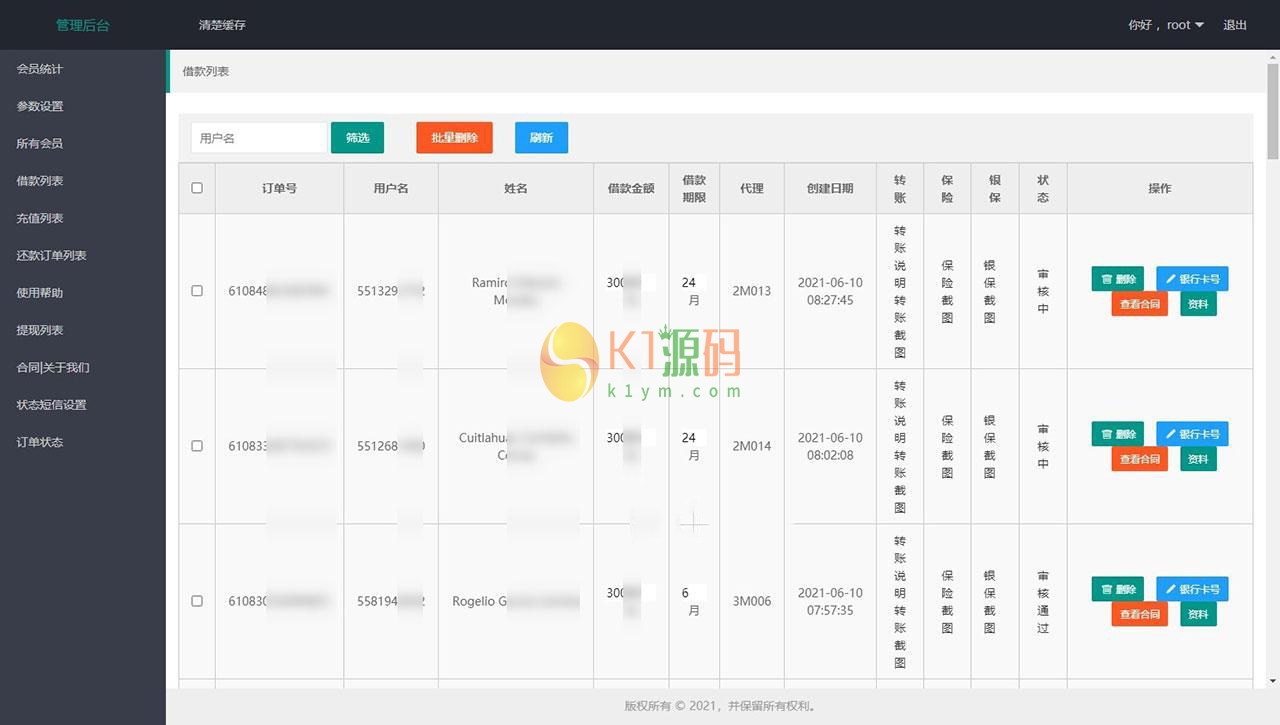Viewport: 1280px width, 725px height.
Task: Click the pencil 银行卡号 button in first row
Action: click(x=1192, y=279)
